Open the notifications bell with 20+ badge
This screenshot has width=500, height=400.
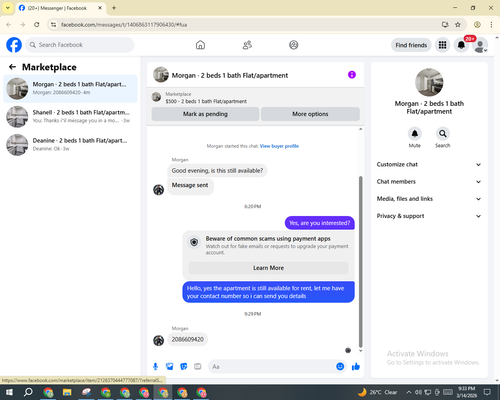461,45
